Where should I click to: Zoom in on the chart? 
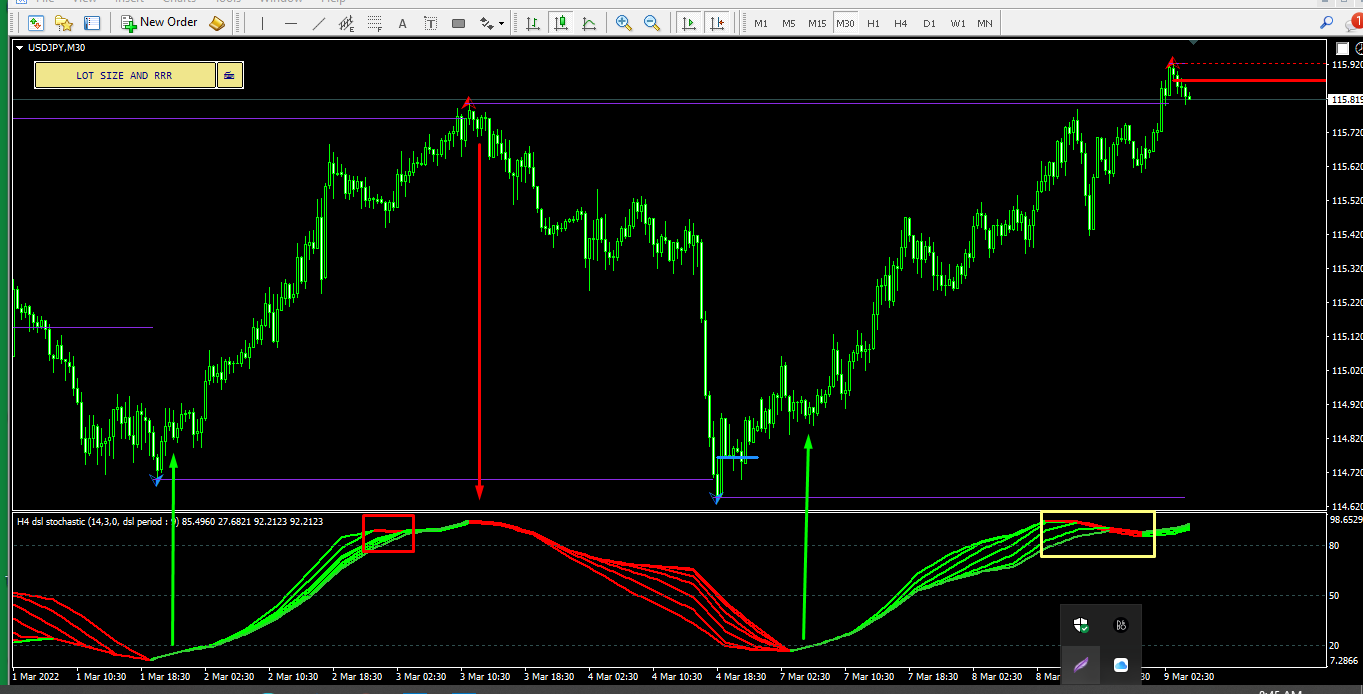[x=623, y=22]
